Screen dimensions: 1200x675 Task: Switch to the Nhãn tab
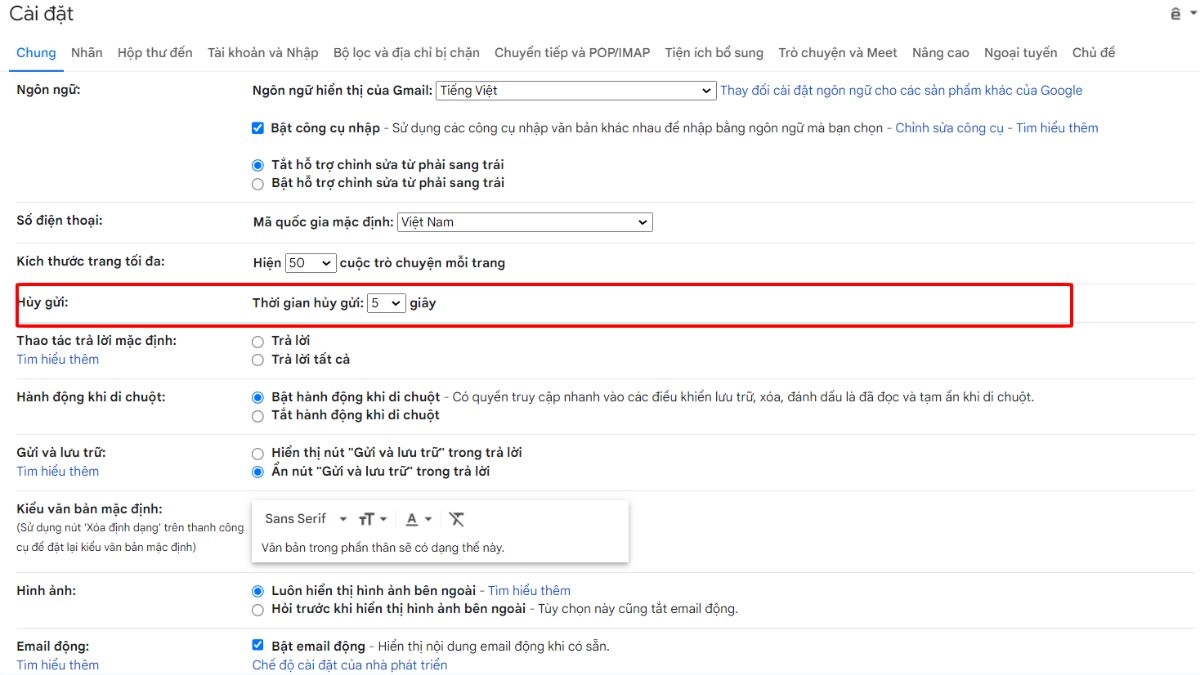tap(87, 53)
